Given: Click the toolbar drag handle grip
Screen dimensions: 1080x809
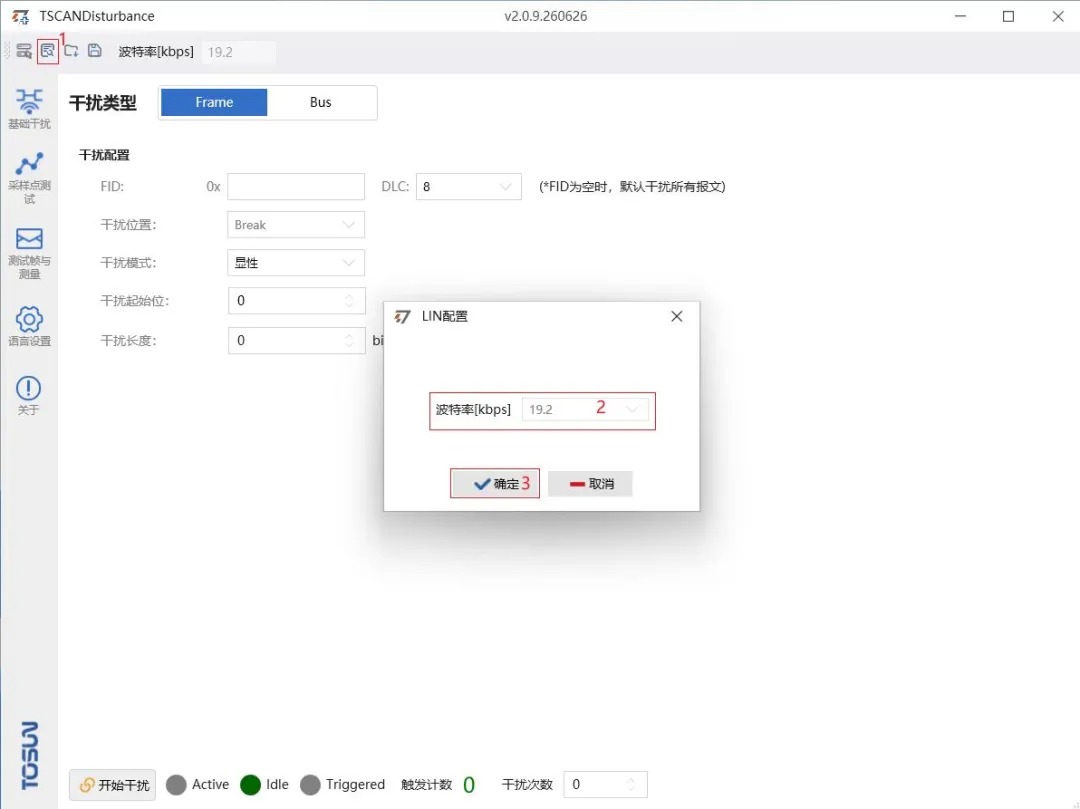Looking at the screenshot, I should (x=7, y=51).
